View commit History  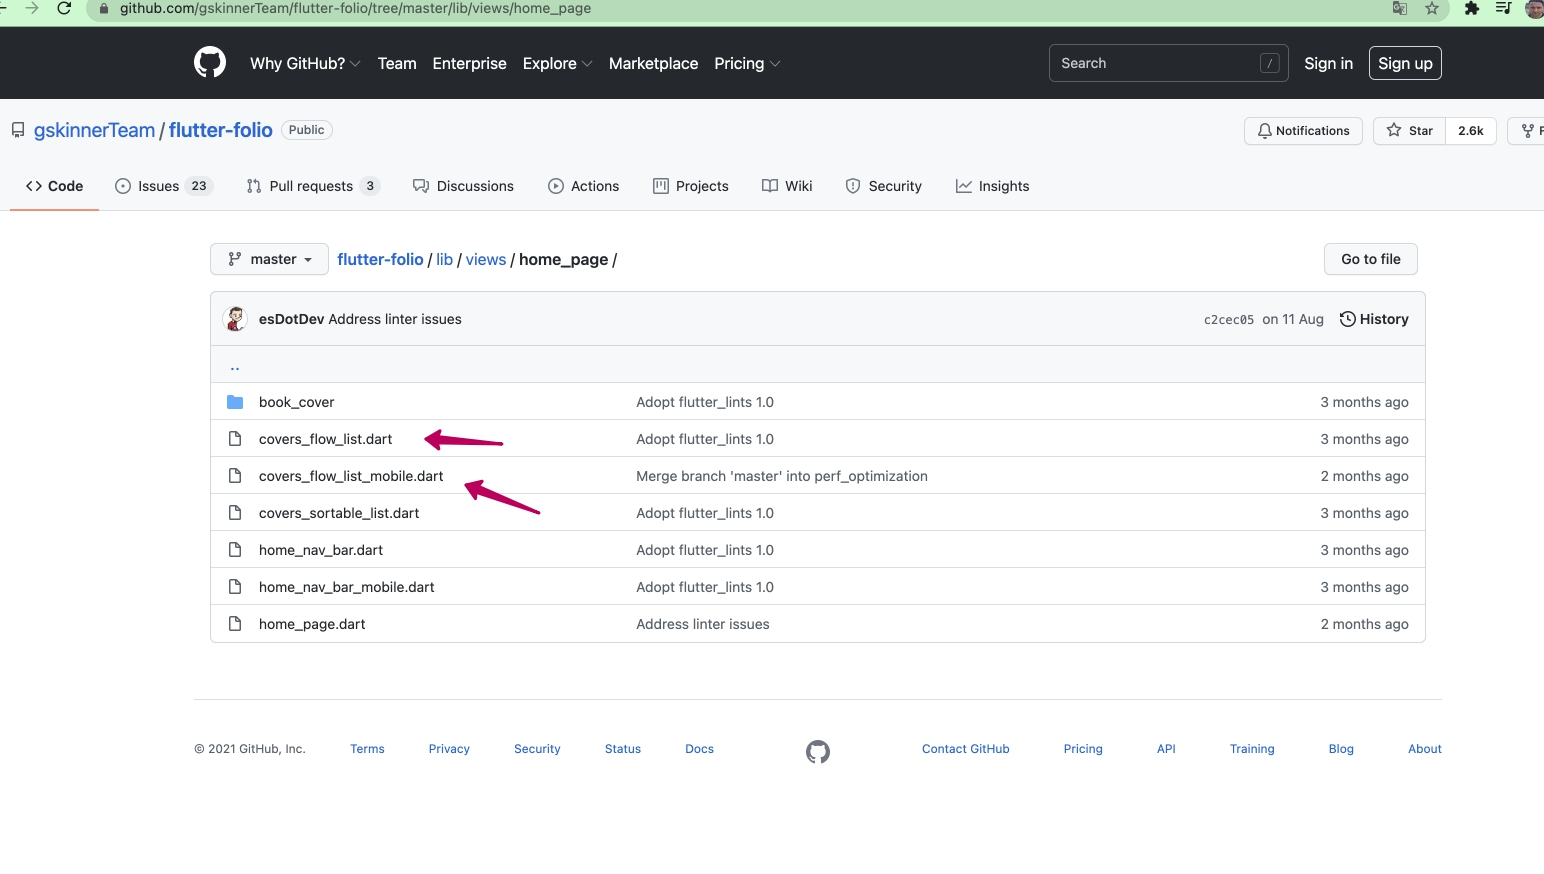[x=1374, y=319]
